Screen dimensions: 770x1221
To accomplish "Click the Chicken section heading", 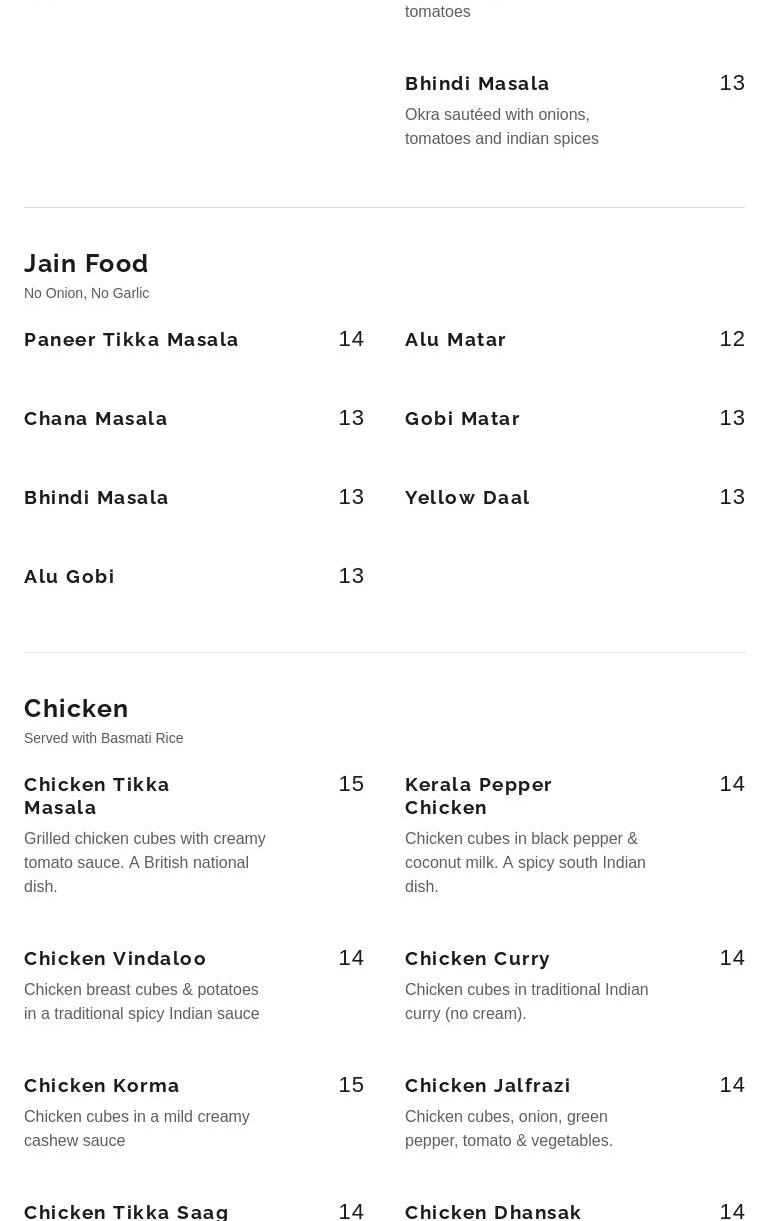I will pyautogui.click(x=76, y=708).
